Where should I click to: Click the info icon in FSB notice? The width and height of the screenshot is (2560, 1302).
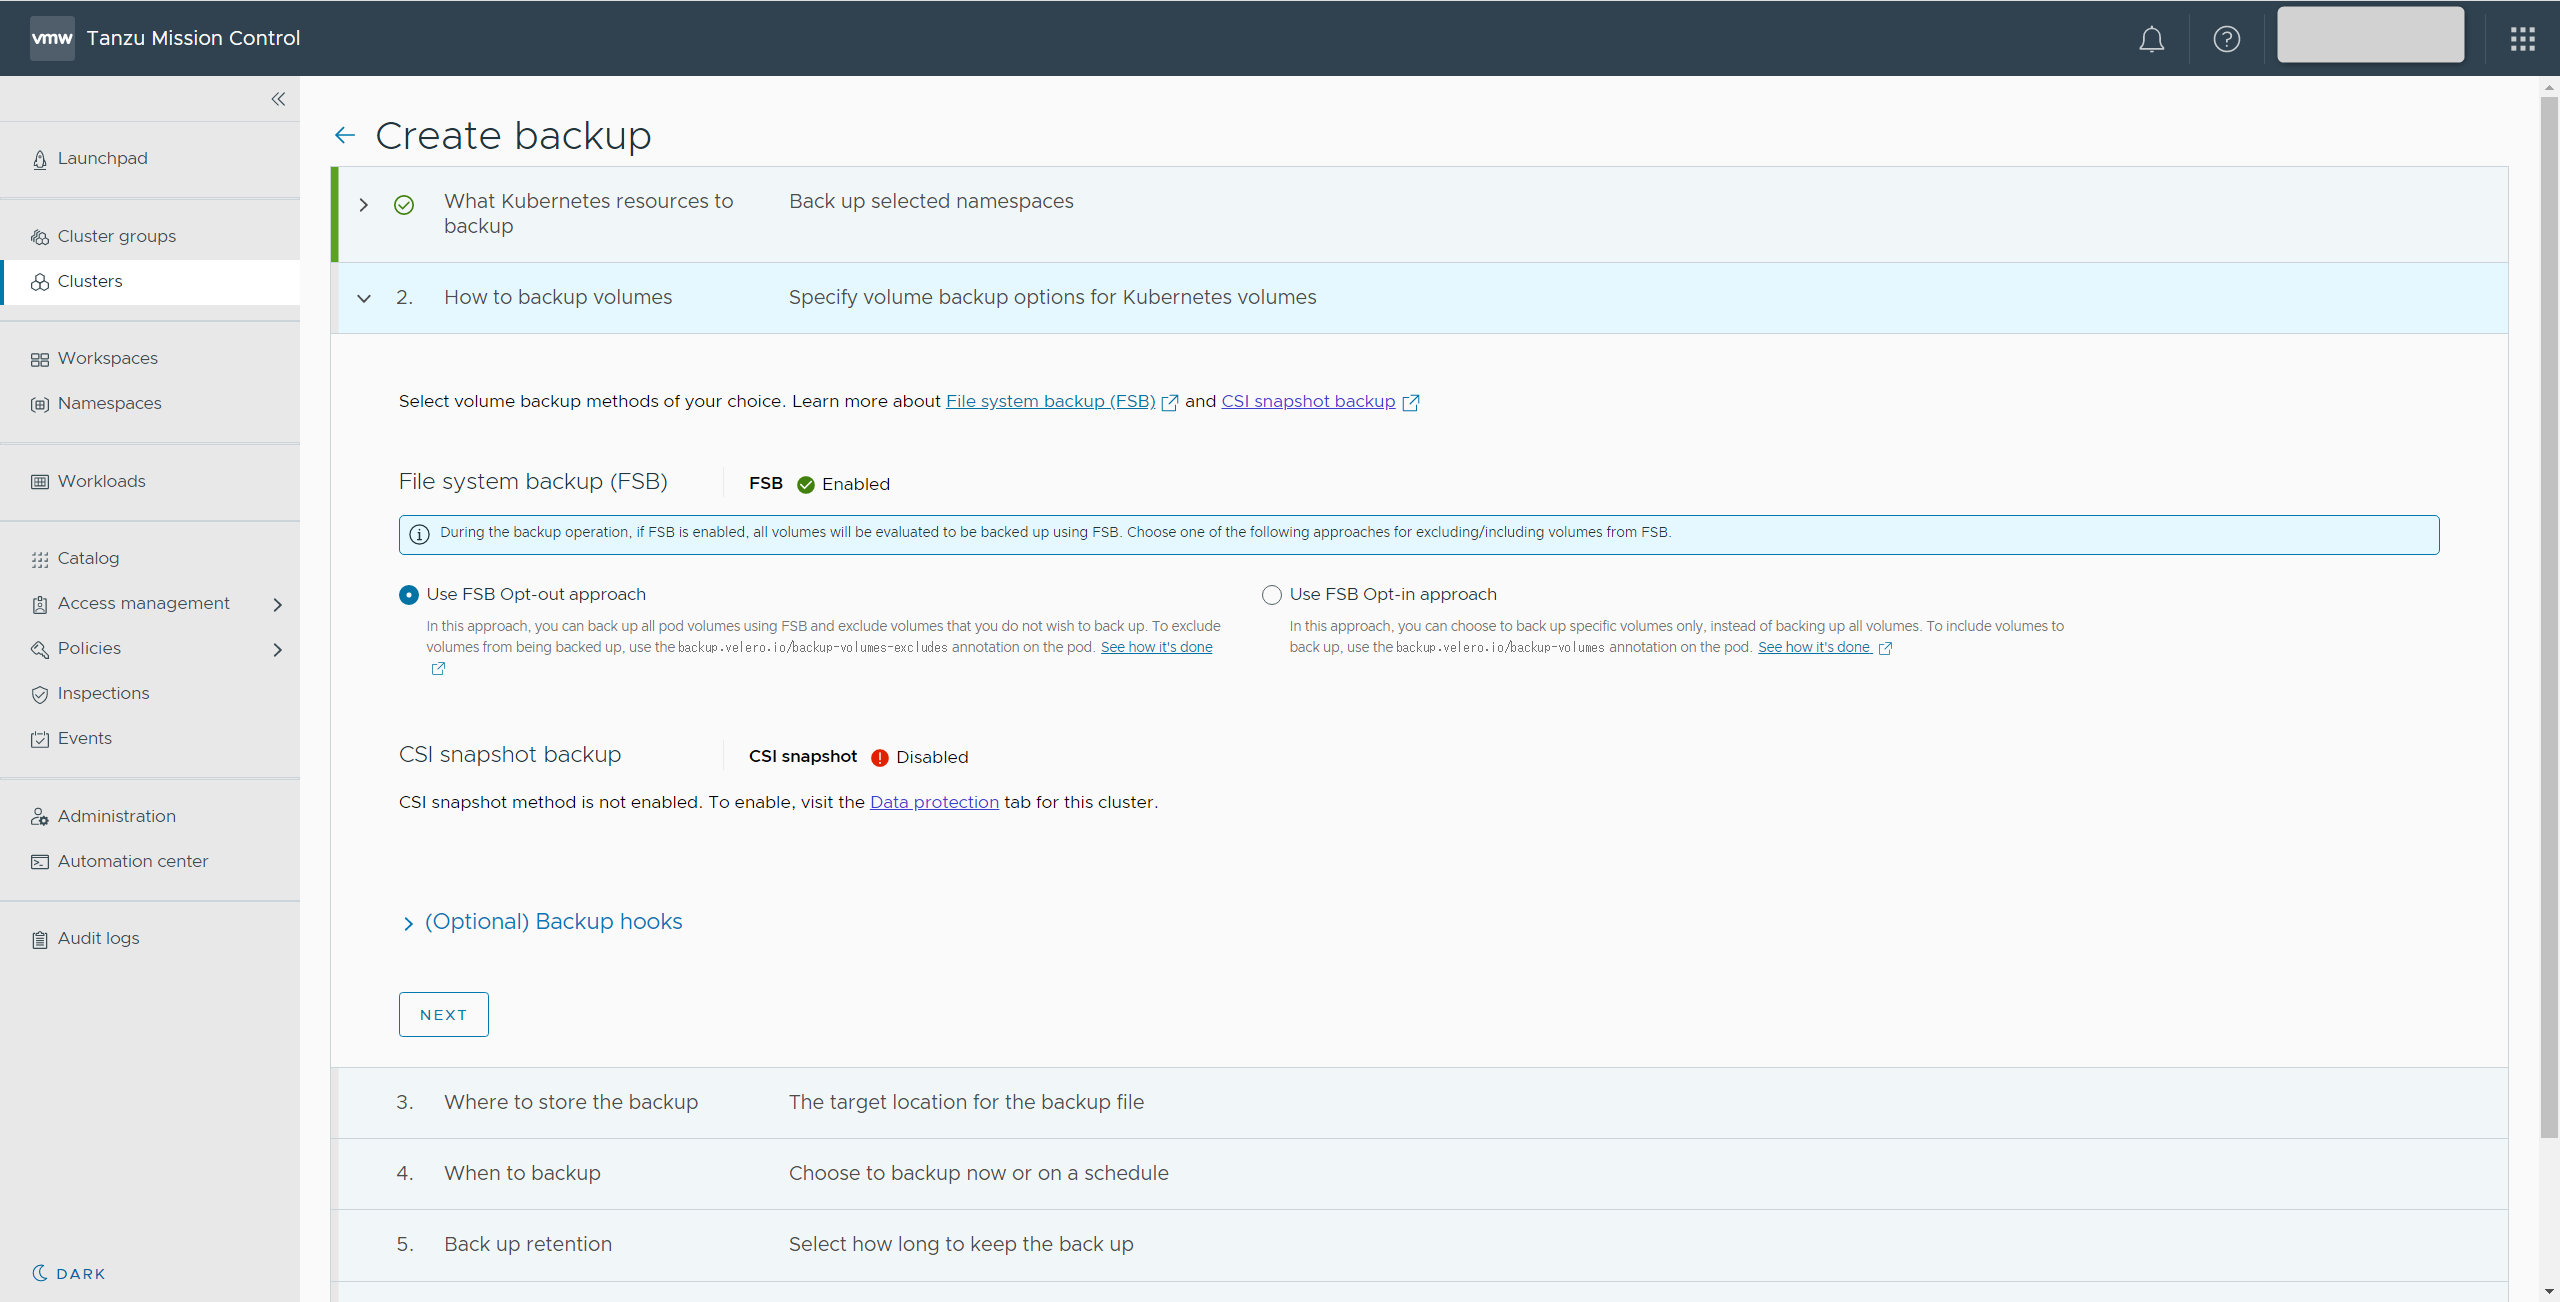pyautogui.click(x=420, y=534)
